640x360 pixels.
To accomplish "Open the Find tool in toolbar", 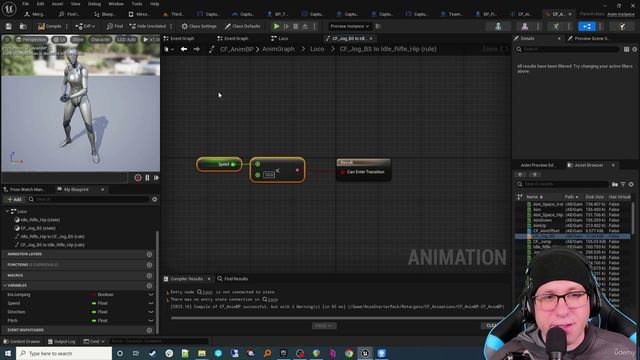I will click(115, 26).
